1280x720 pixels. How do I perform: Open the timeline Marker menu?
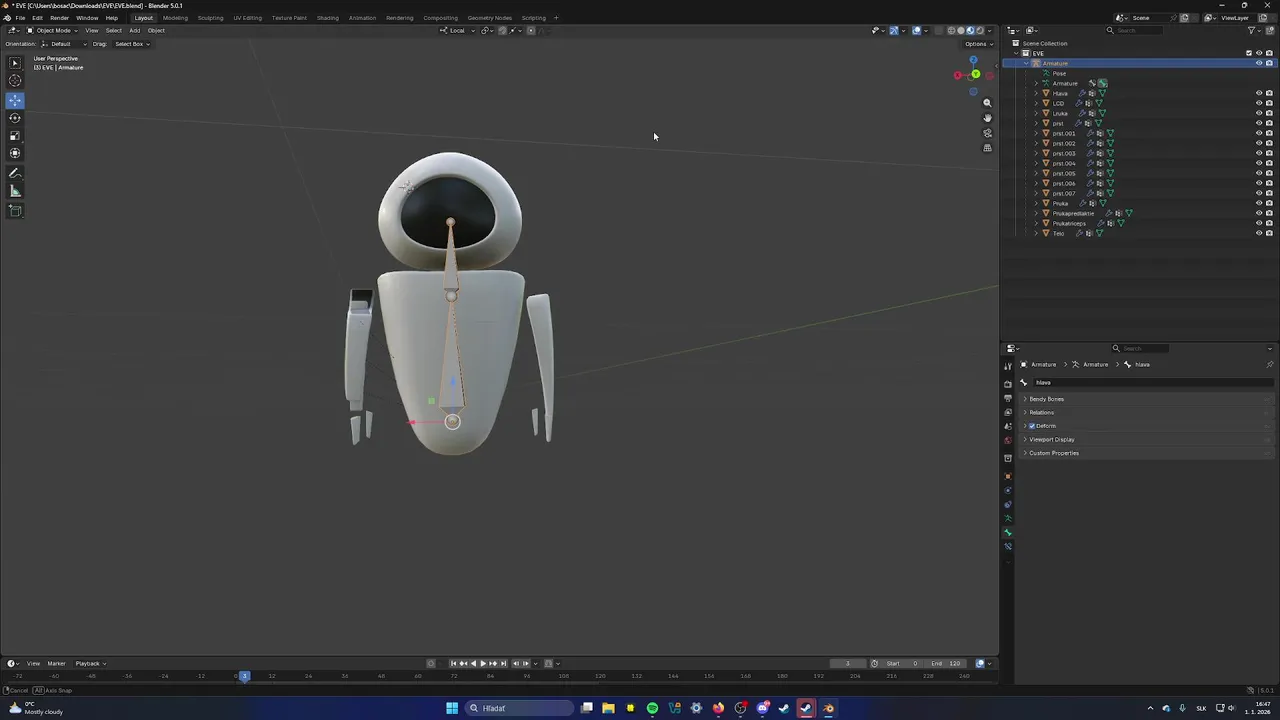56,663
